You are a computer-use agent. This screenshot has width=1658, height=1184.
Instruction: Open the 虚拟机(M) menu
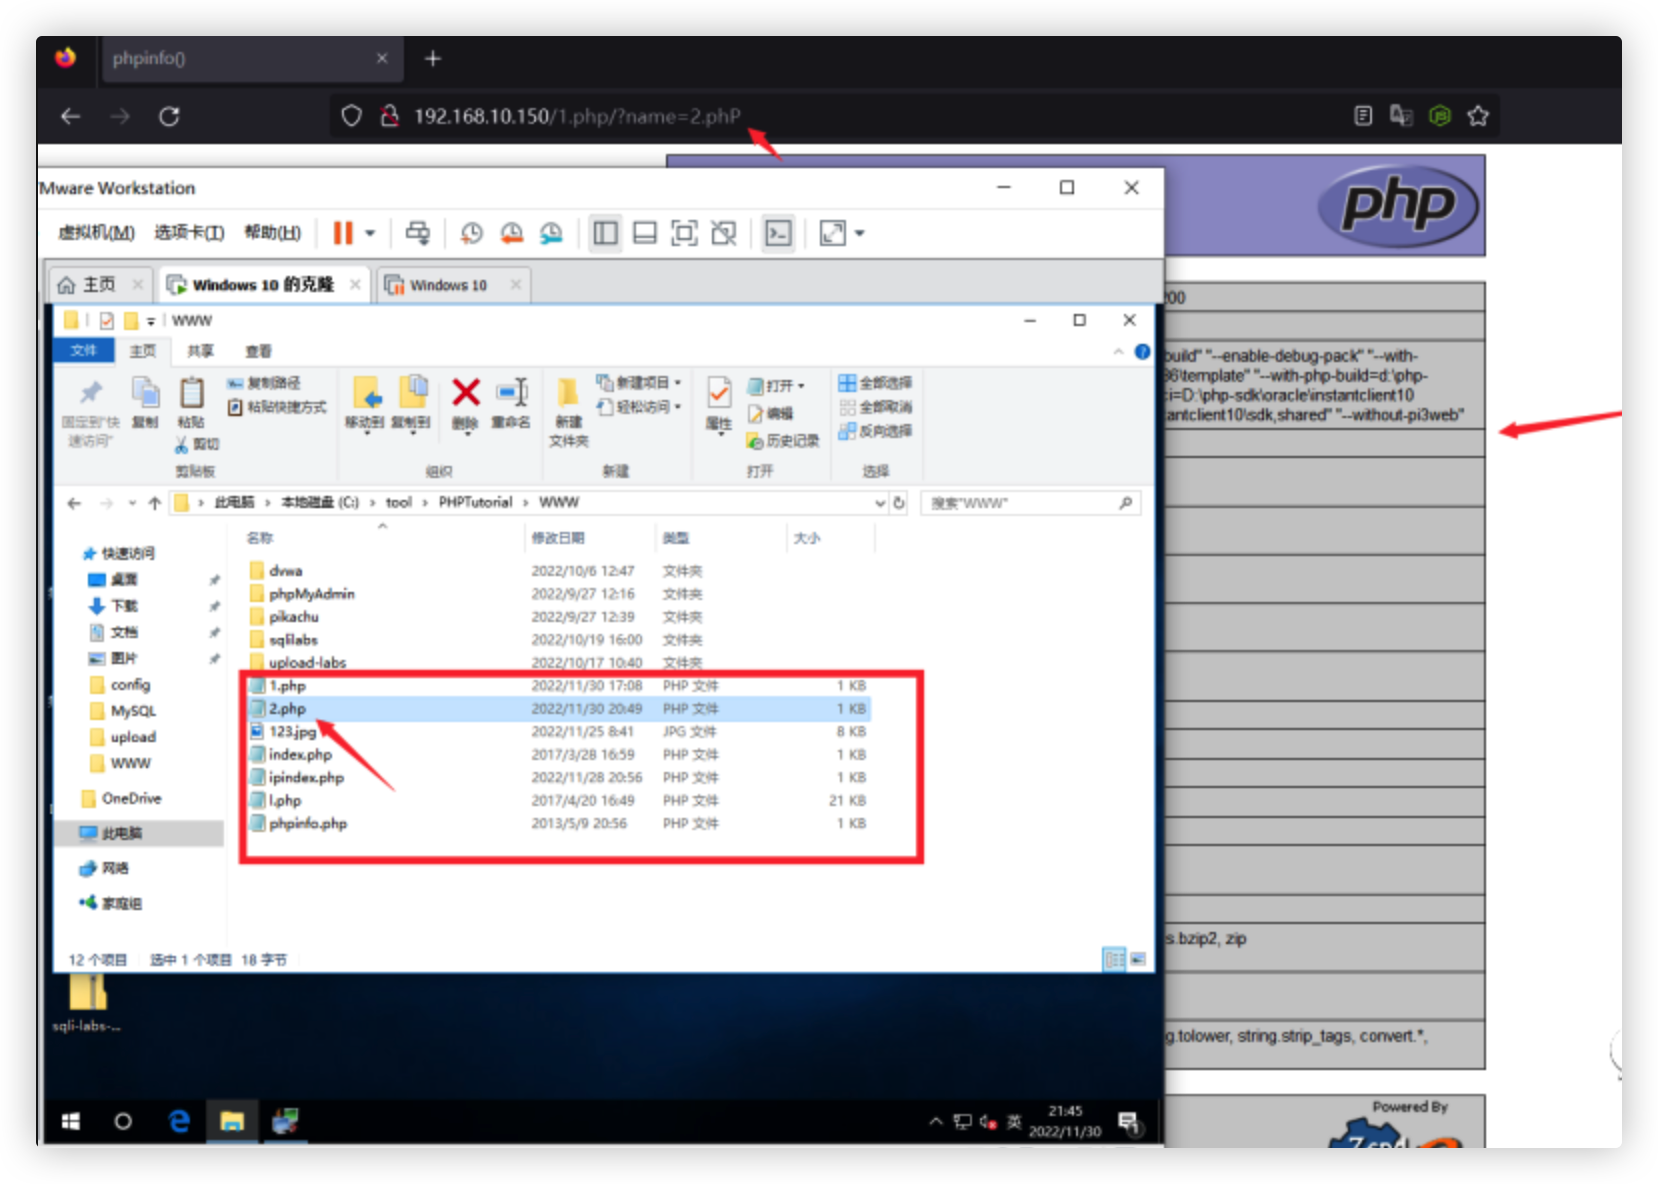[96, 233]
